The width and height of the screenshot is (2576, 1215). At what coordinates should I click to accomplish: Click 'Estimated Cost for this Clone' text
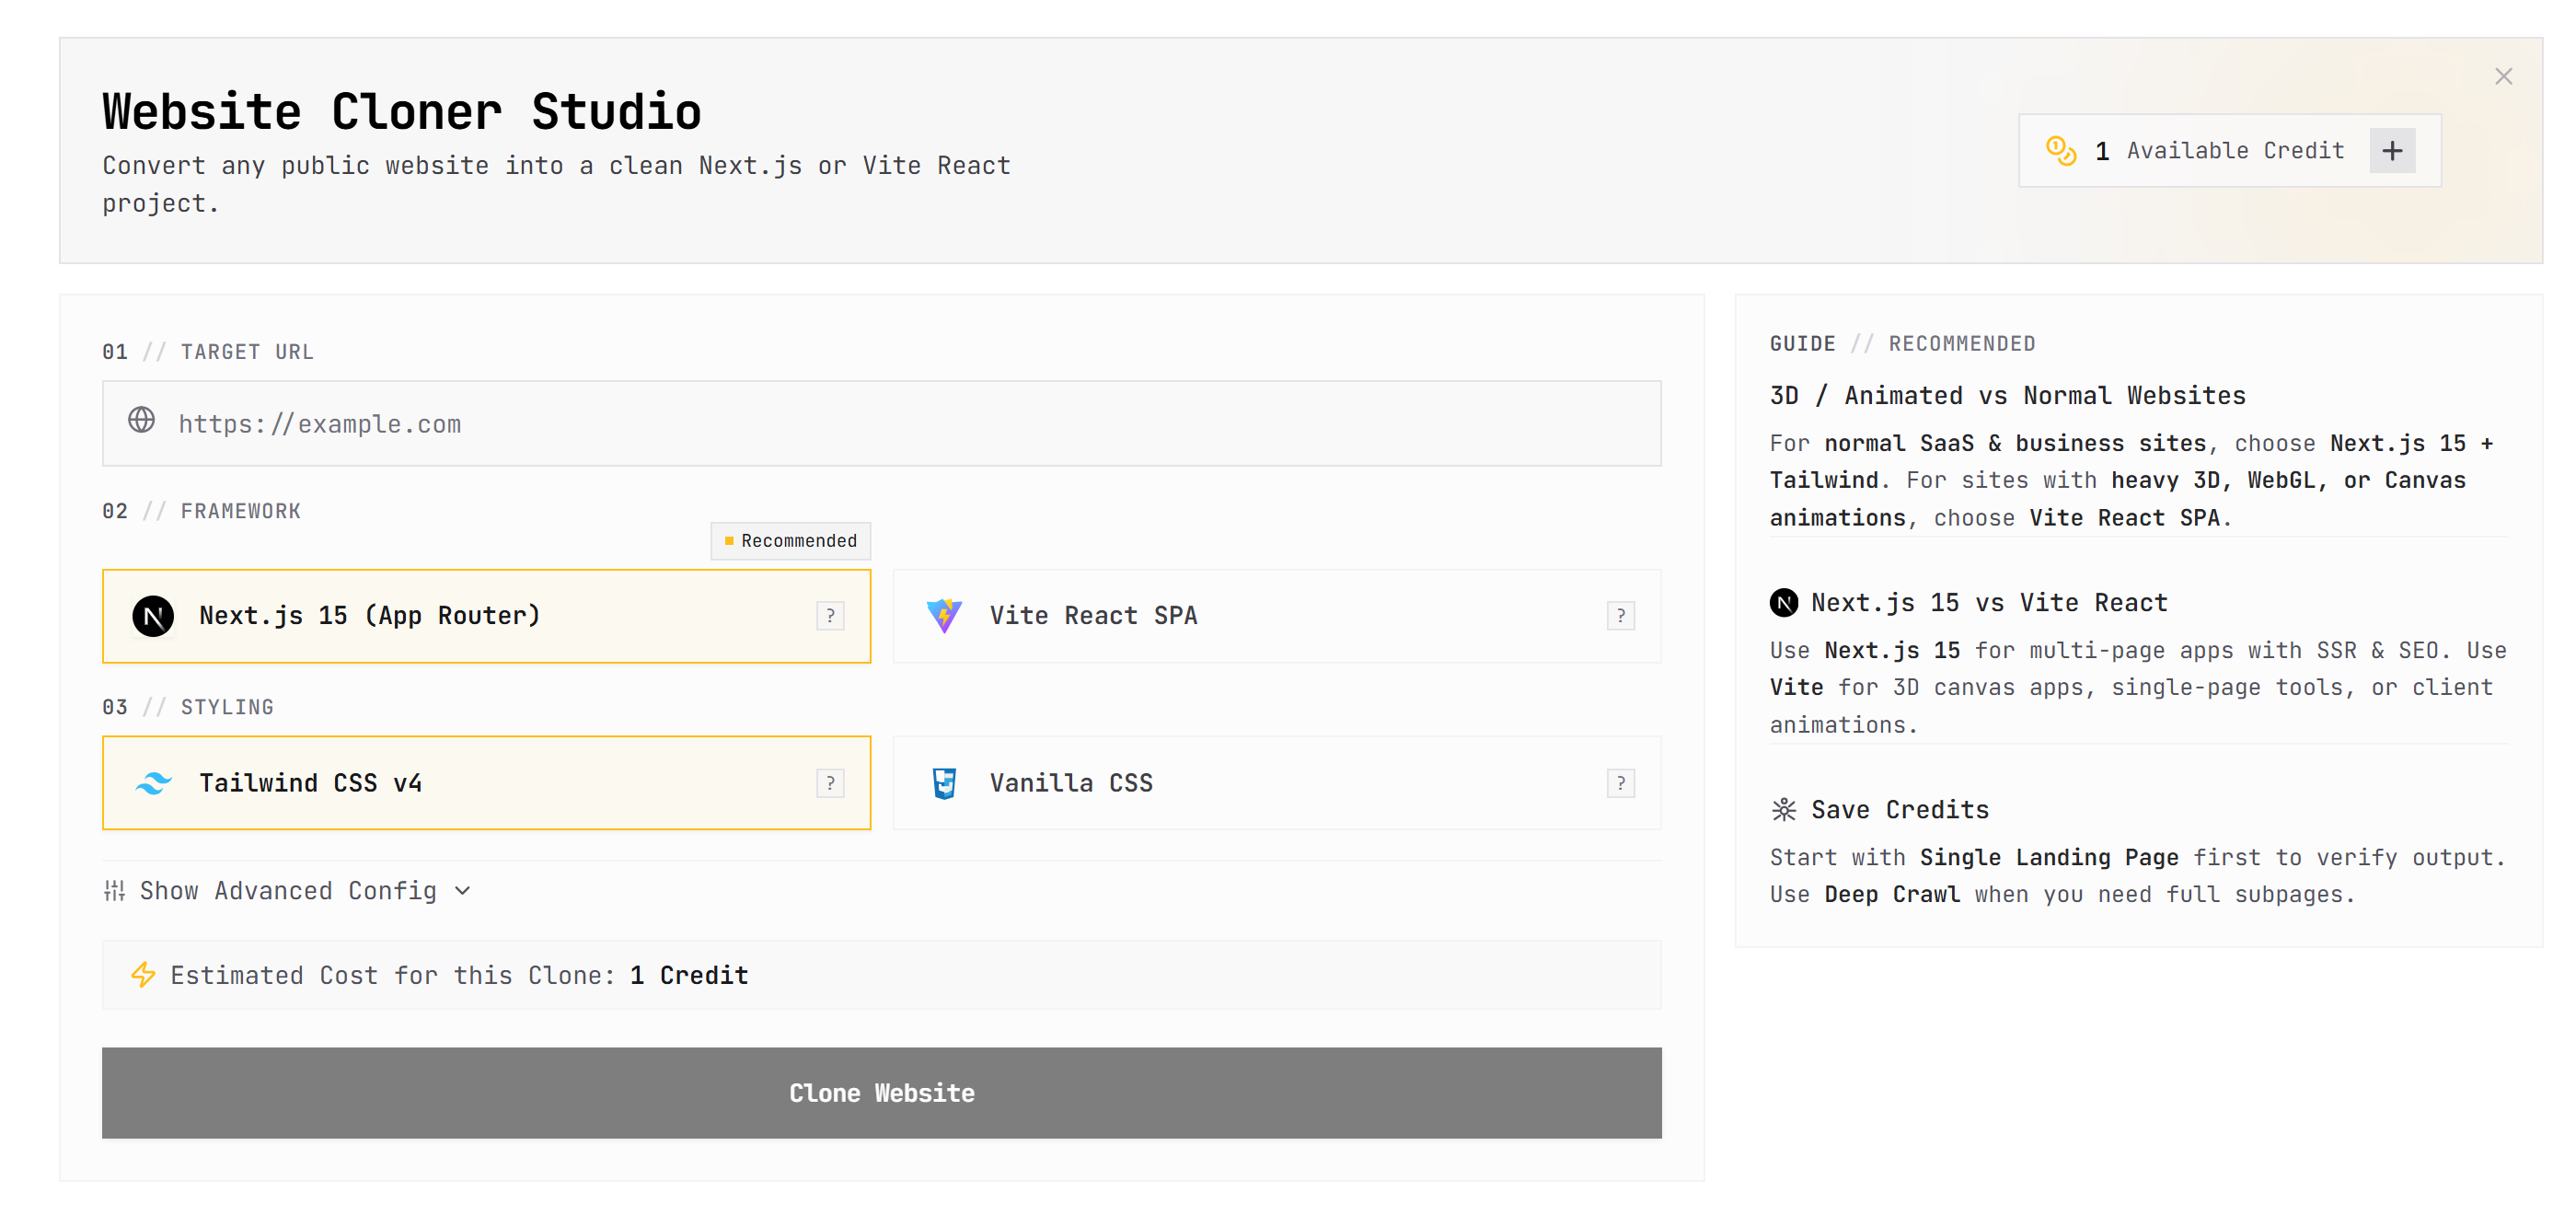392,975
